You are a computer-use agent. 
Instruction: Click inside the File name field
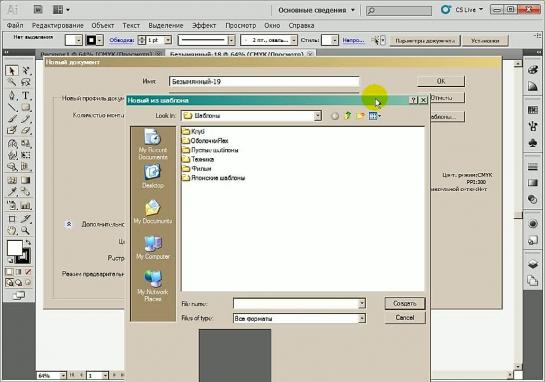point(296,303)
